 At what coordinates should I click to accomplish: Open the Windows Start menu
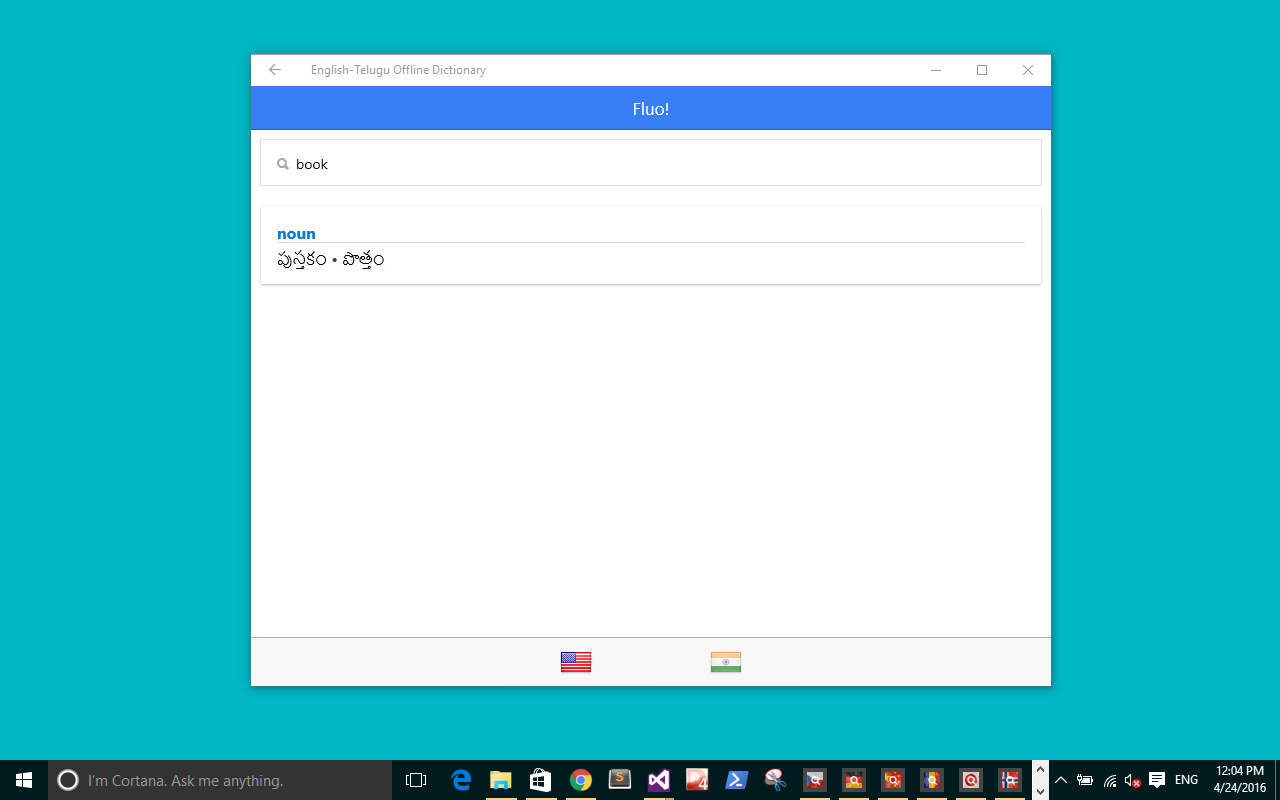click(24, 780)
